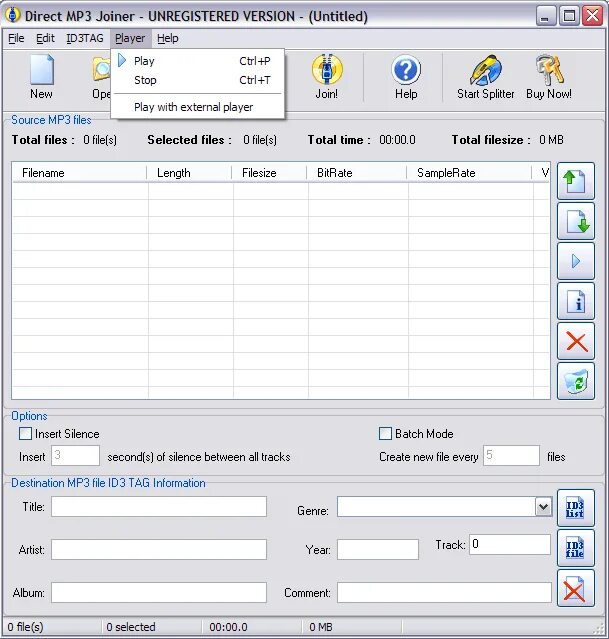The image size is (609, 639).
Task: Click the Create new file every field
Action: point(512,455)
